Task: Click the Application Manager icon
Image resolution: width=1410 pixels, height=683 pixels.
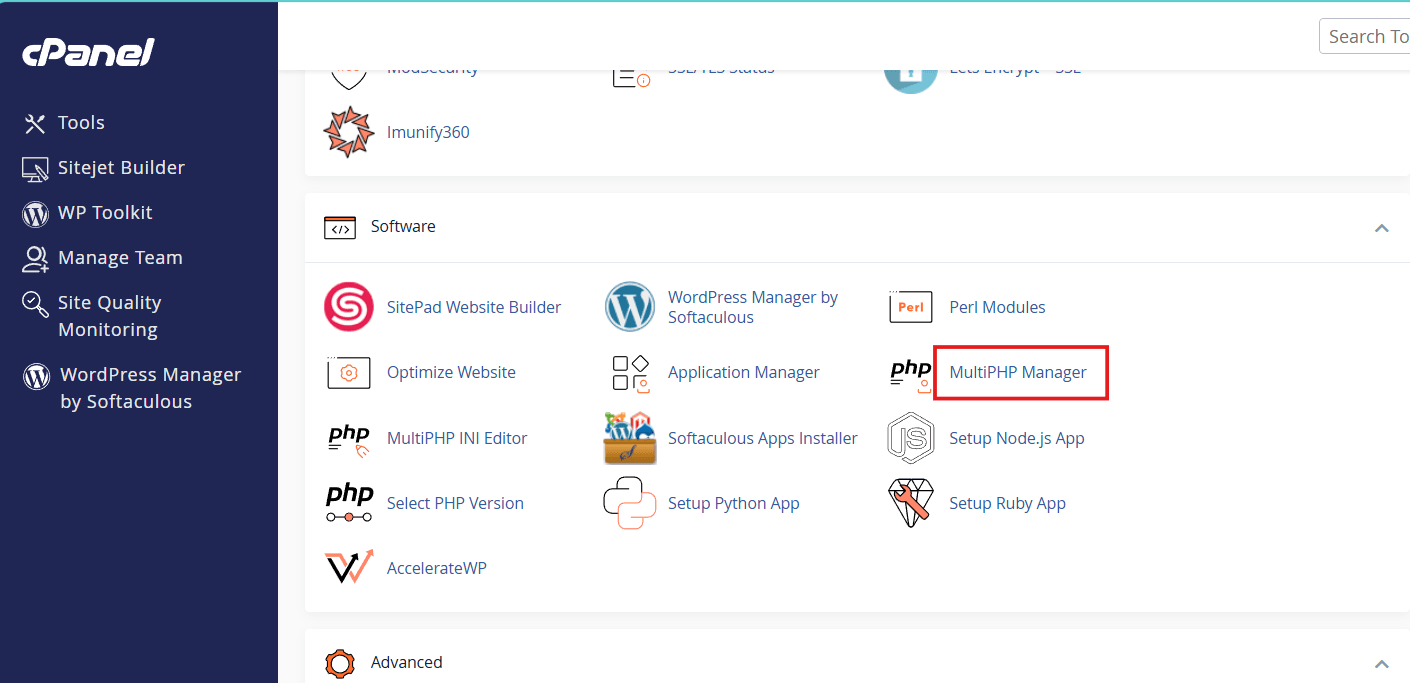Action: click(x=629, y=372)
